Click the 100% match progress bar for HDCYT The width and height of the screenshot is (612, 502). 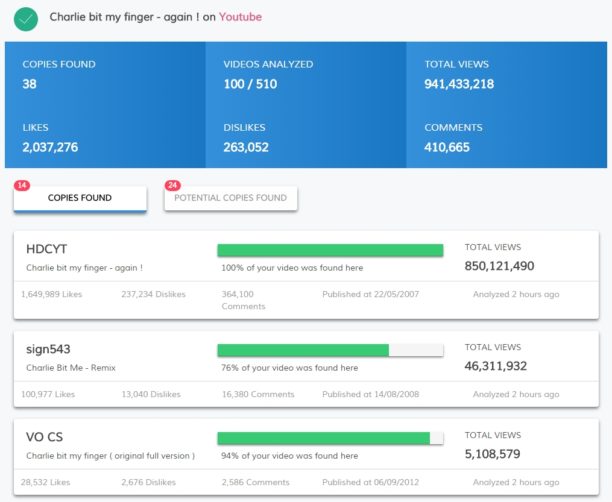330,250
